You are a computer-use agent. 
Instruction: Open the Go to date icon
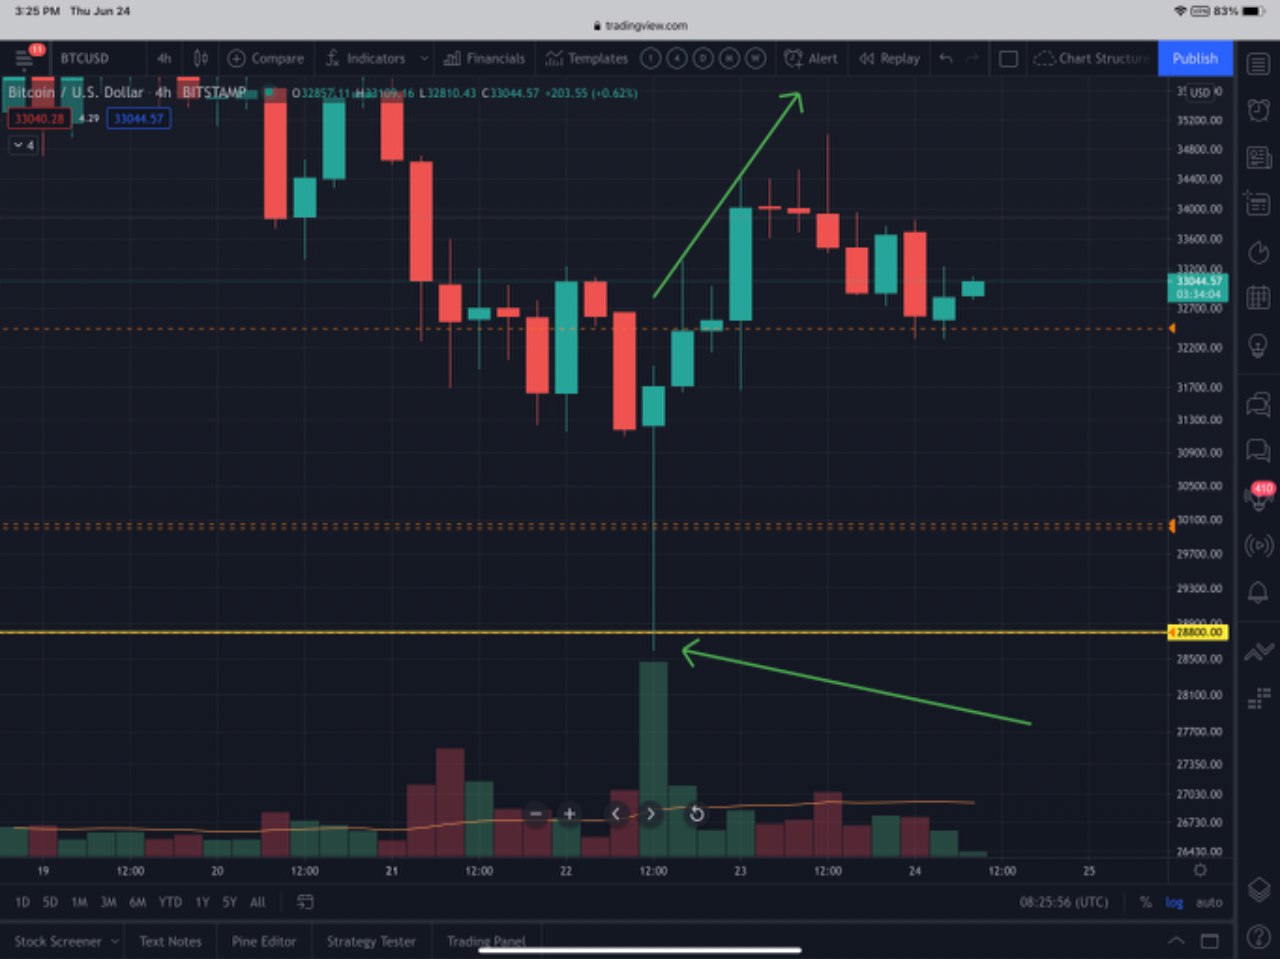point(306,902)
